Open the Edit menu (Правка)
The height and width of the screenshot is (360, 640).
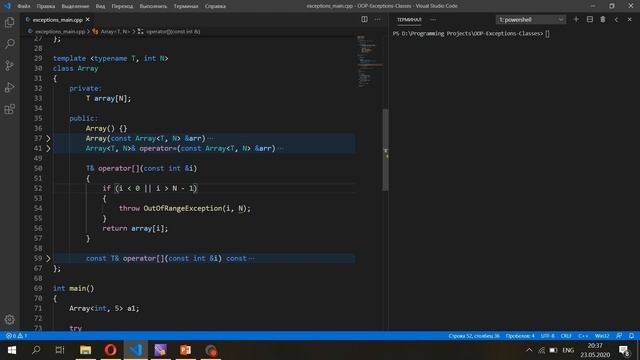pos(46,6)
